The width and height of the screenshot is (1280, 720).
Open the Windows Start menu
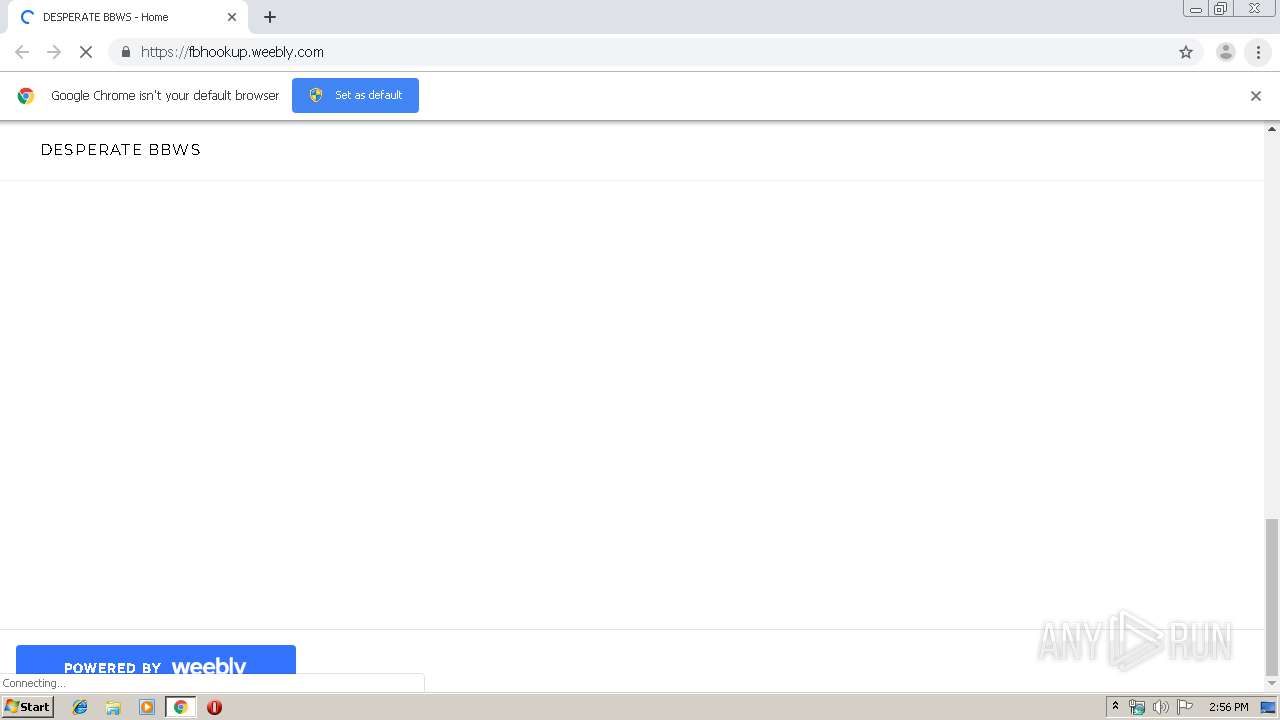(x=28, y=706)
